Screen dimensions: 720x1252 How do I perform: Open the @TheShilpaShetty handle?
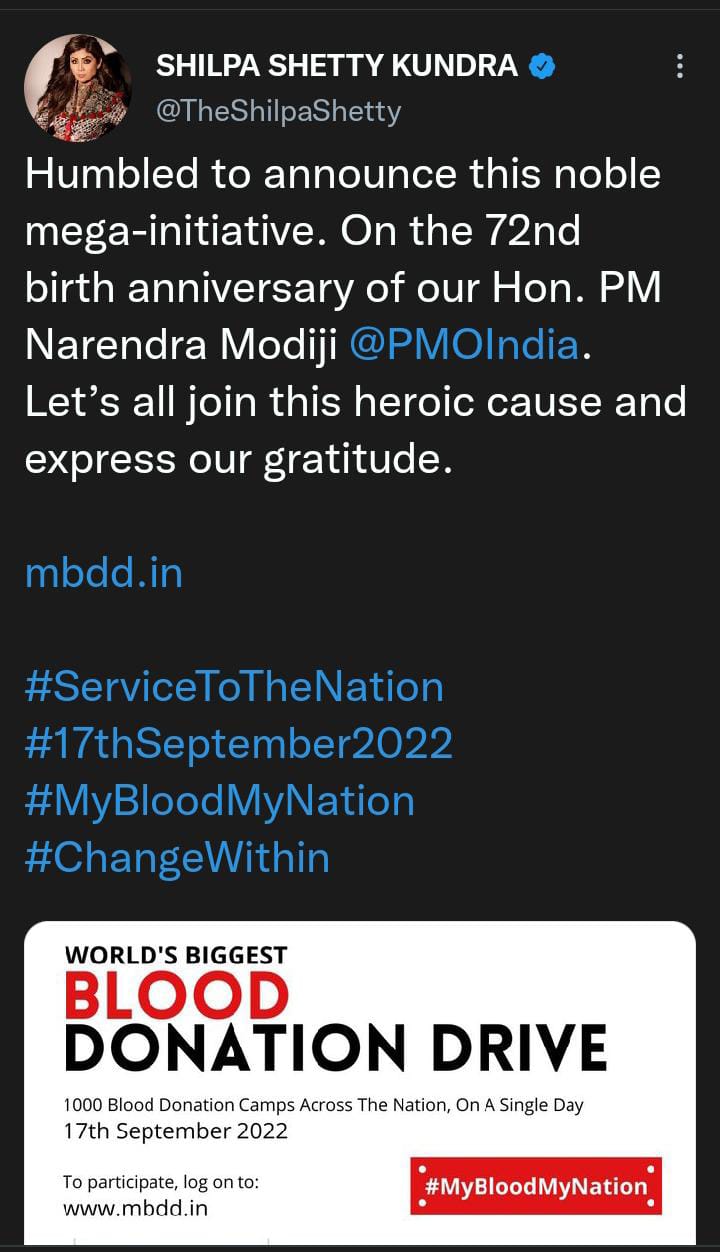point(278,110)
